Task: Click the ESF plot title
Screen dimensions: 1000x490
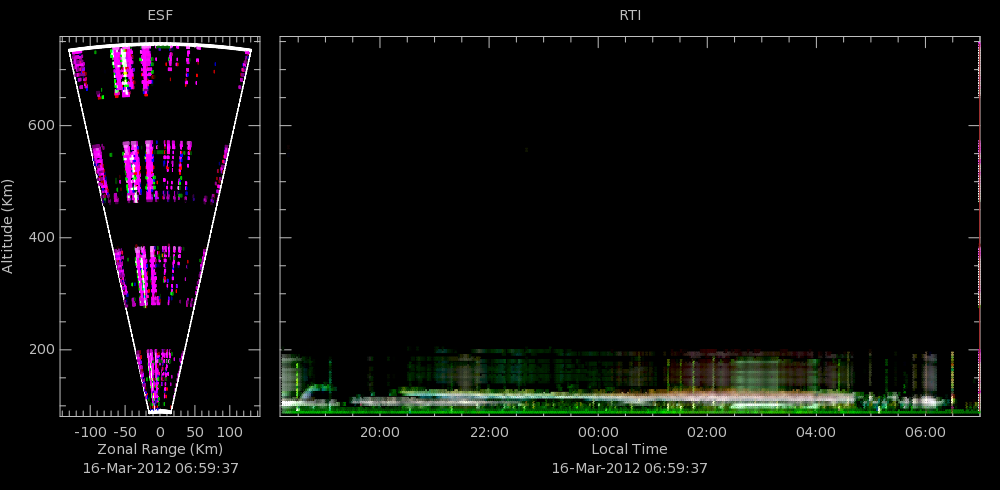Action: coord(160,15)
